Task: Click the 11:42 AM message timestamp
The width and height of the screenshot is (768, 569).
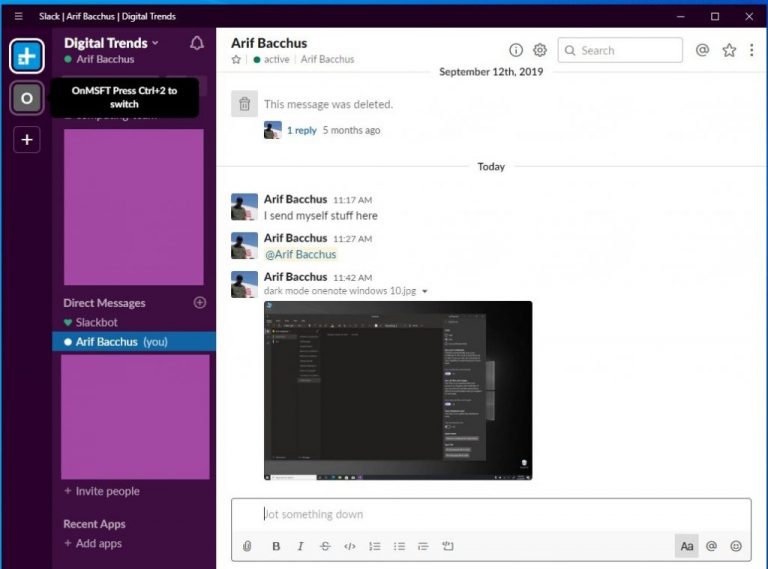Action: point(353,278)
